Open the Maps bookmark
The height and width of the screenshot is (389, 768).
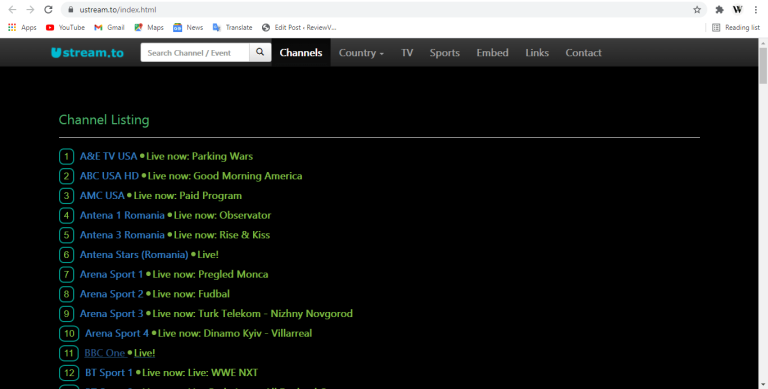(x=149, y=27)
